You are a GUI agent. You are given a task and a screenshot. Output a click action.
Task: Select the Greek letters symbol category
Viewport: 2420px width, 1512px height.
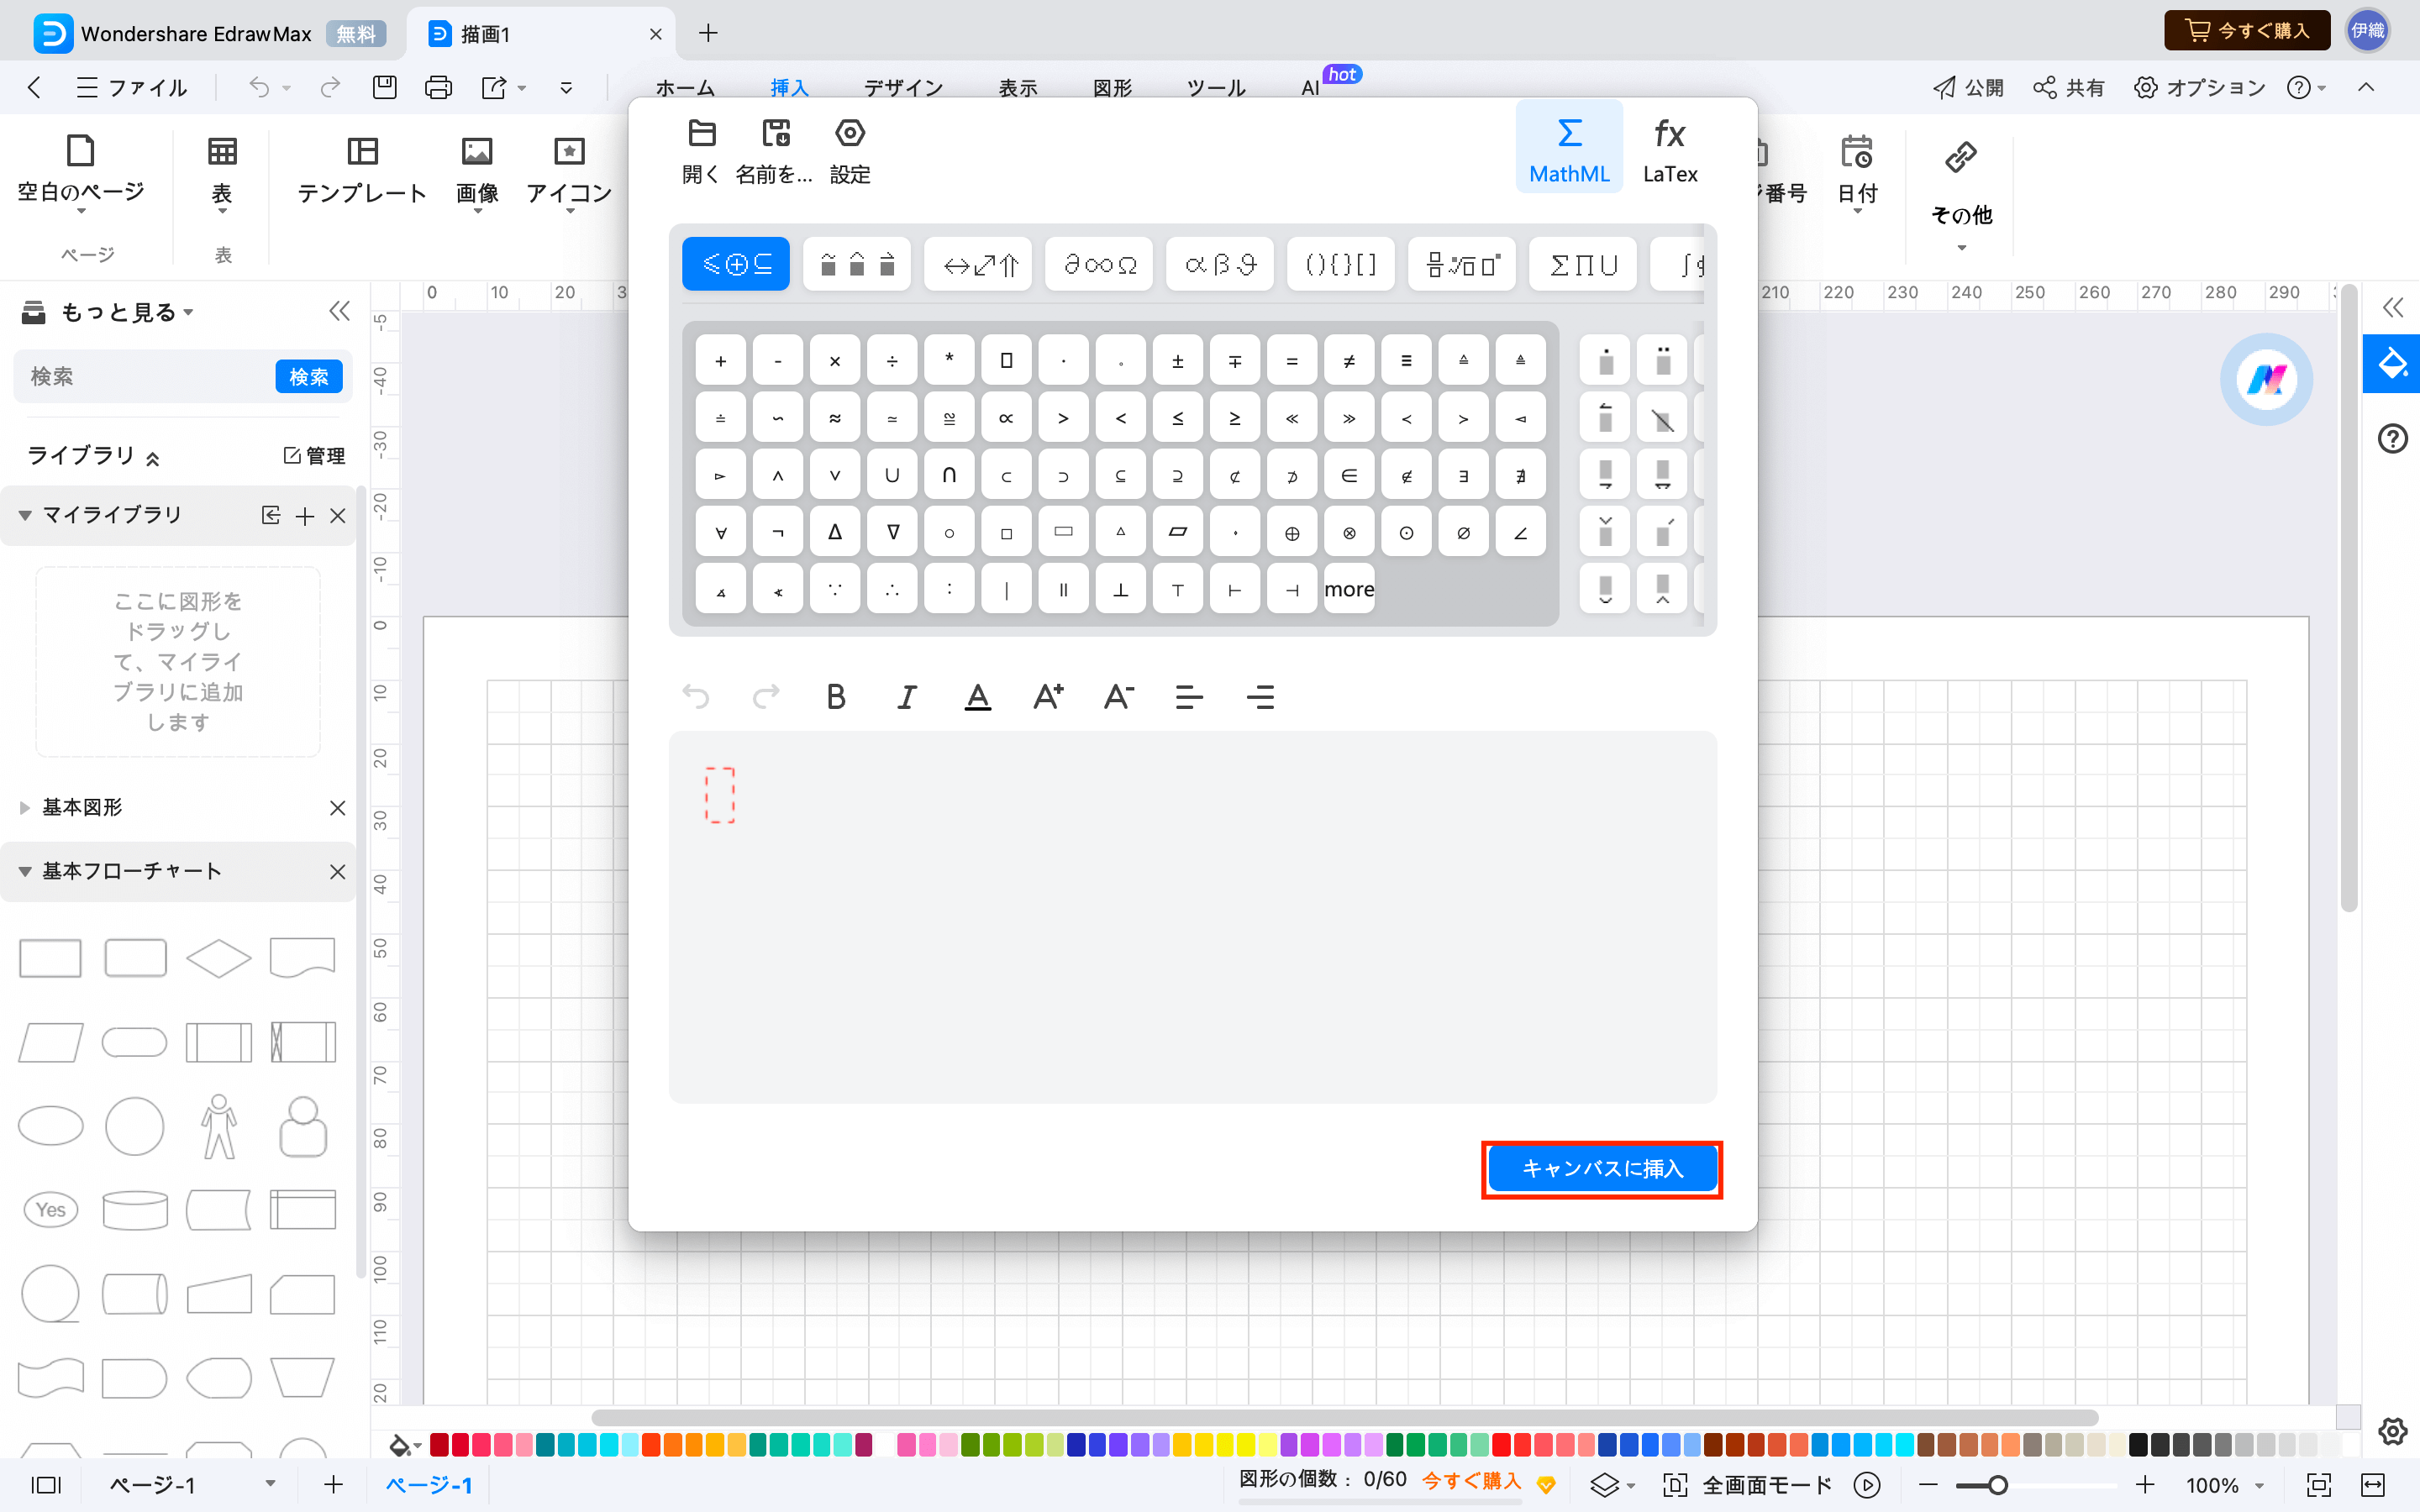tap(1220, 264)
